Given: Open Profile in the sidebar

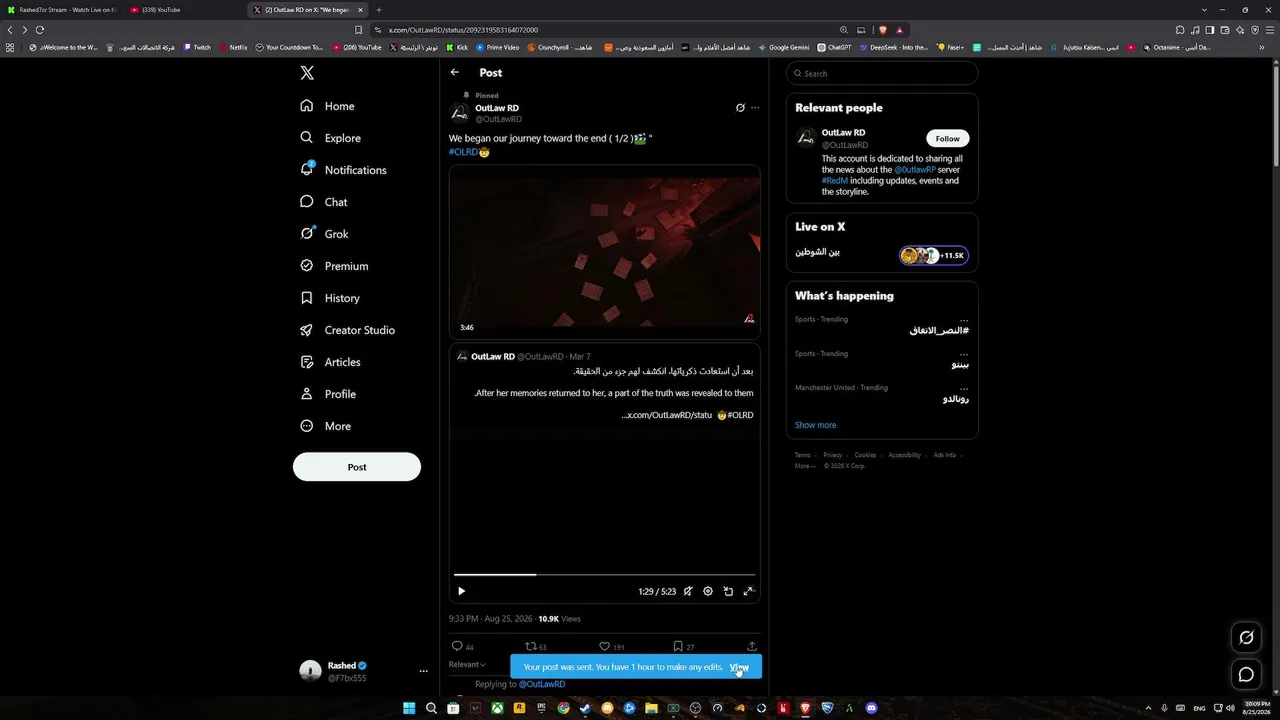Looking at the screenshot, I should (x=327, y=394).
